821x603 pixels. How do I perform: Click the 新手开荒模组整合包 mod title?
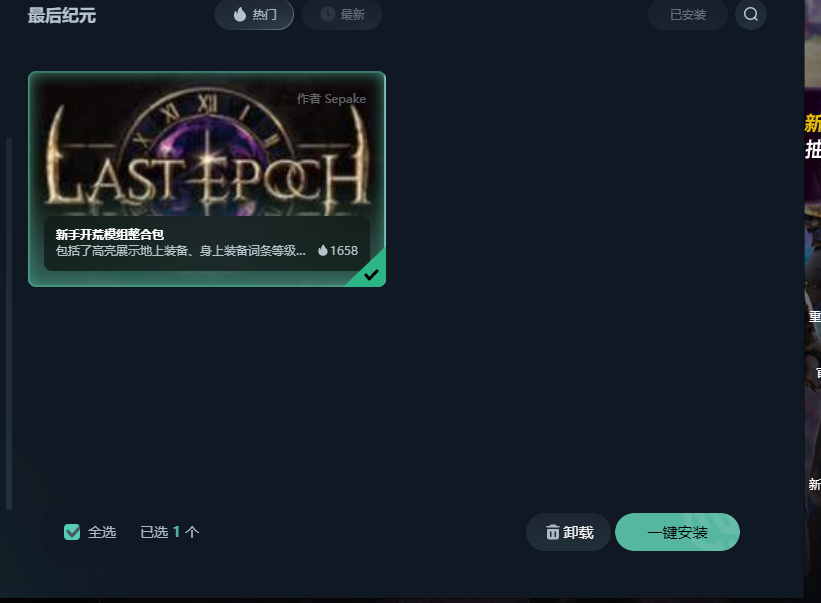click(109, 234)
